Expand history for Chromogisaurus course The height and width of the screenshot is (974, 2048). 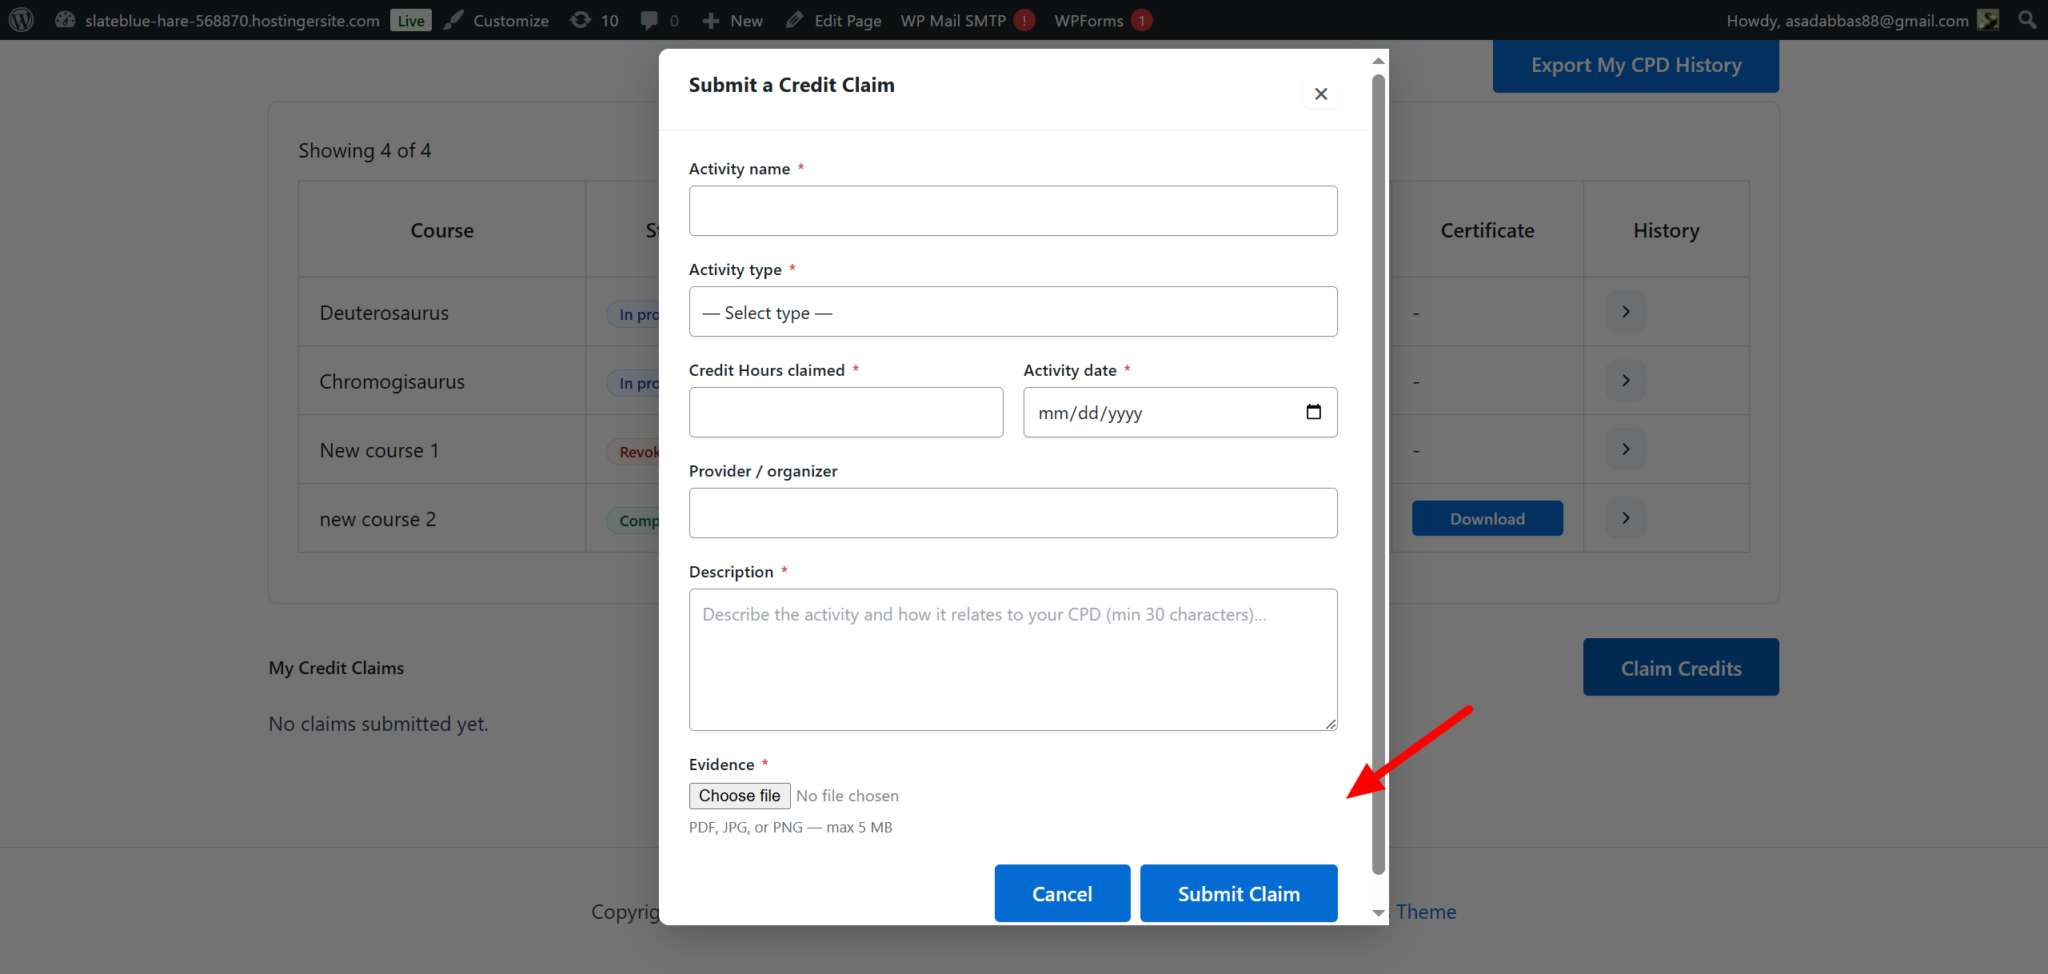pyautogui.click(x=1625, y=381)
